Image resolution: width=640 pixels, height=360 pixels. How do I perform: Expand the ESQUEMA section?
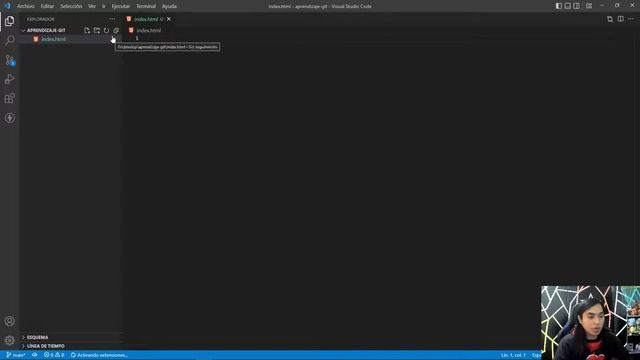[x=37, y=338]
